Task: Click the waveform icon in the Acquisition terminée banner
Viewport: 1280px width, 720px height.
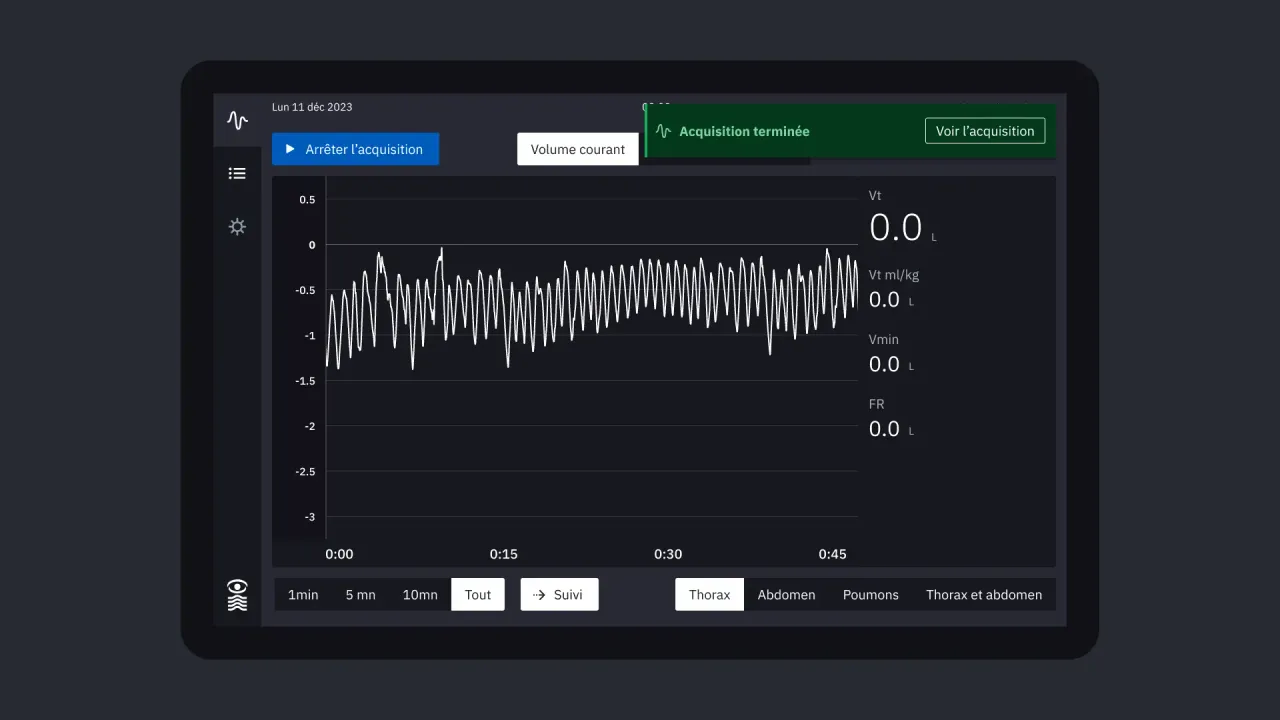Action: [663, 131]
